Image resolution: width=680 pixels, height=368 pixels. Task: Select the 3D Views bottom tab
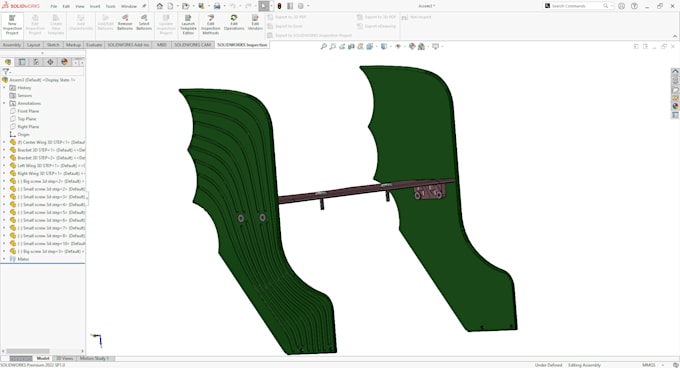tap(65, 358)
